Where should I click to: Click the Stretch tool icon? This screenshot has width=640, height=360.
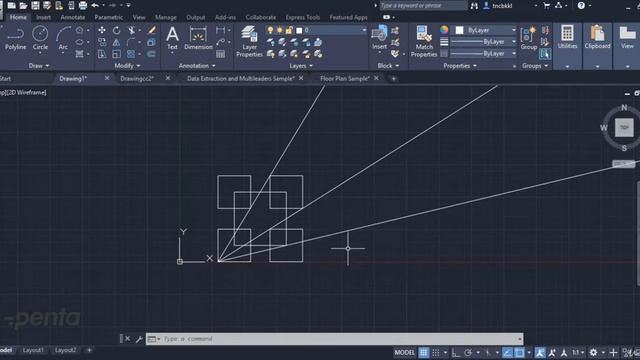coord(102,54)
